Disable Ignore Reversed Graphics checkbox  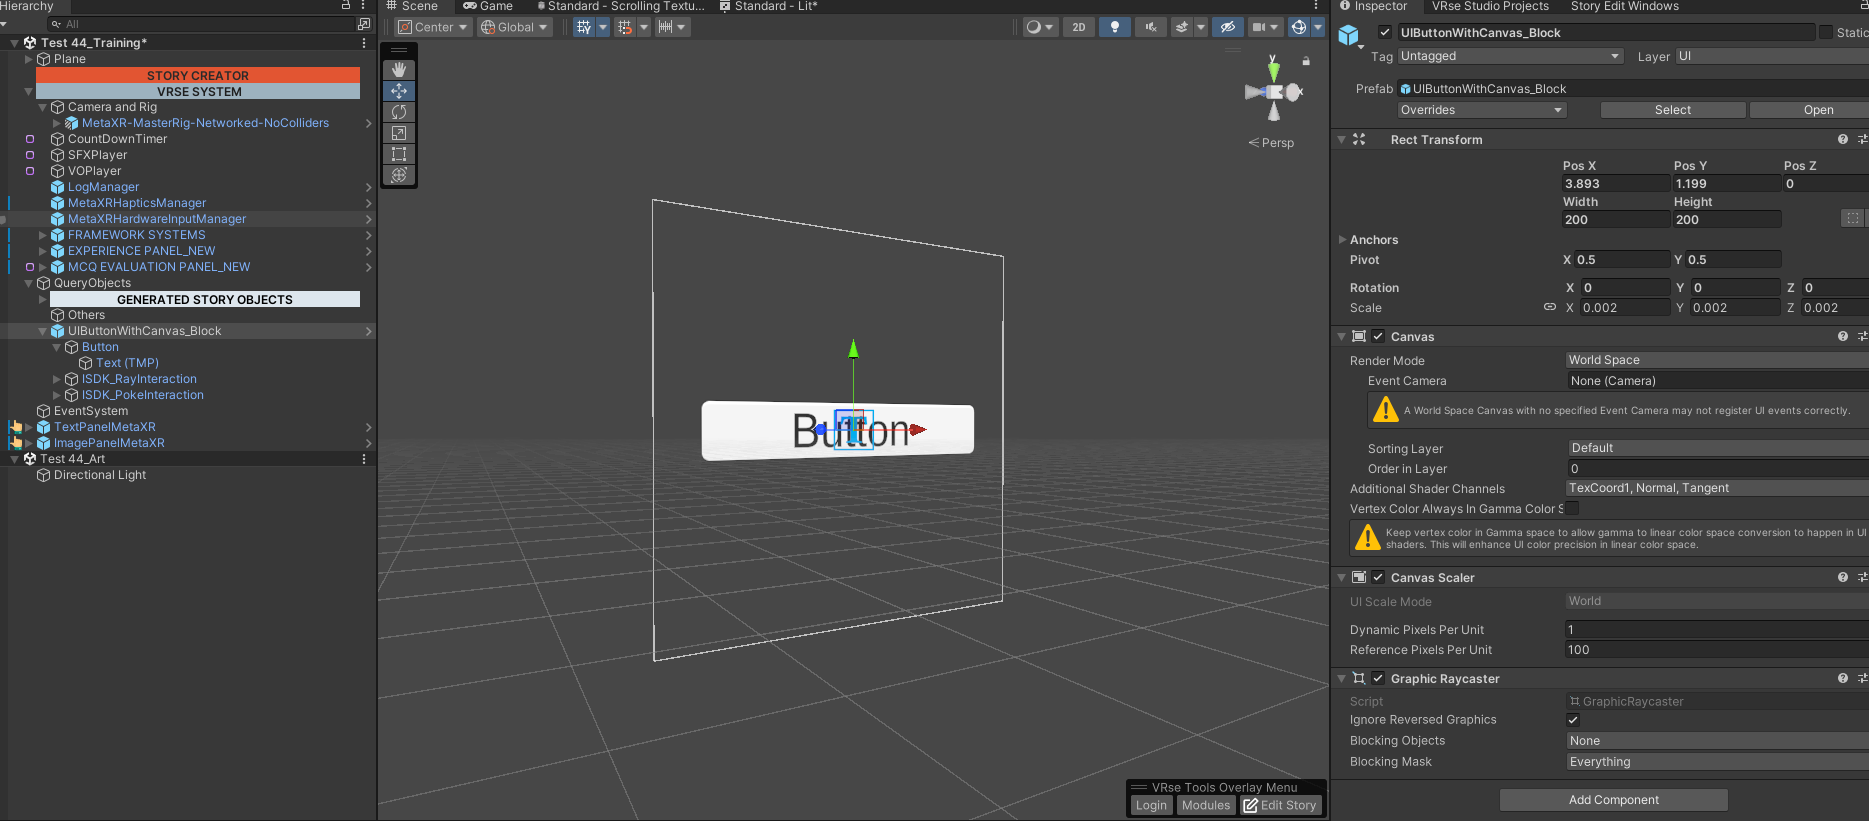(1573, 720)
